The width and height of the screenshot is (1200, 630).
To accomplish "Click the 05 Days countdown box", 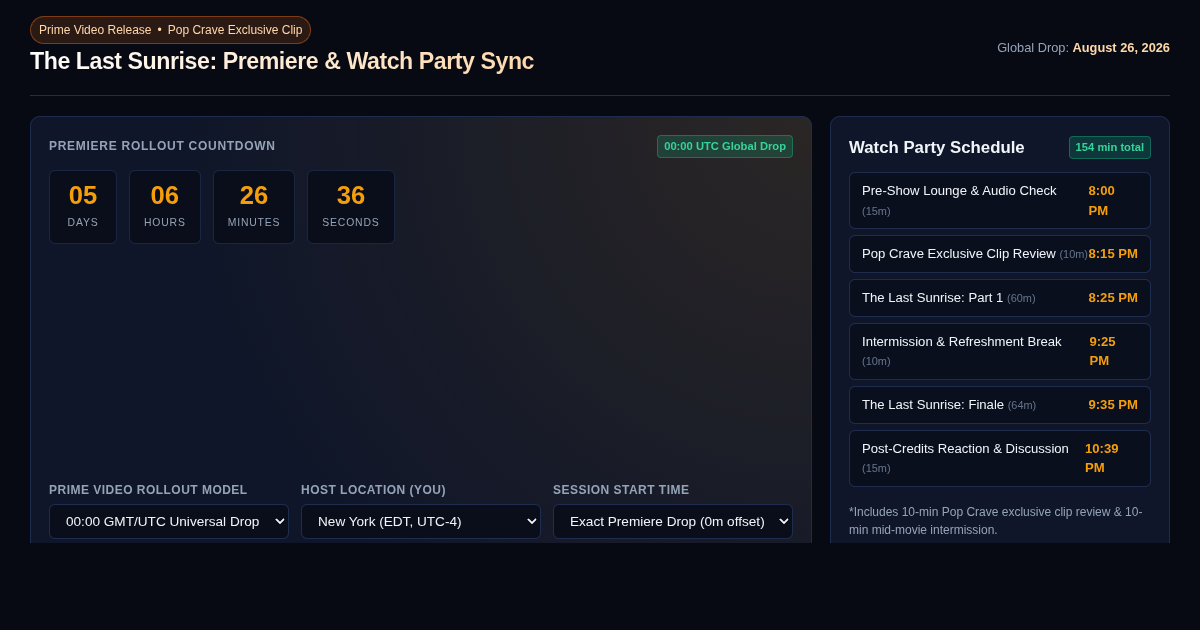I will pyautogui.click(x=83, y=207).
